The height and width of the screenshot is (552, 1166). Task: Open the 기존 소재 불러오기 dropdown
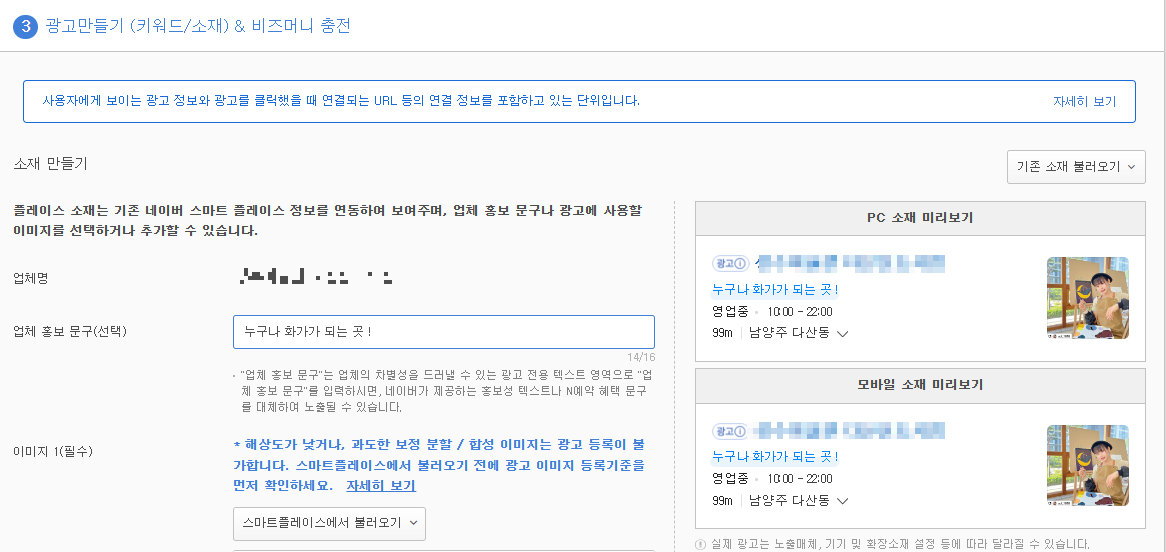[1076, 167]
